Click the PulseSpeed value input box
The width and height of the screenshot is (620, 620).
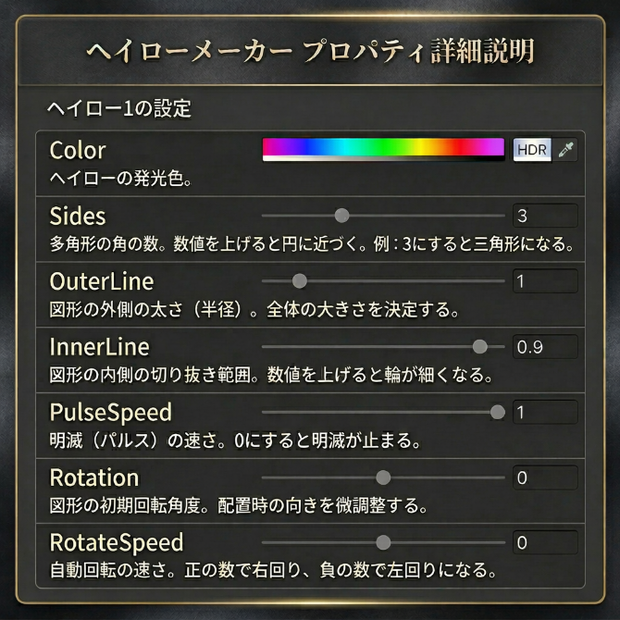point(545,412)
